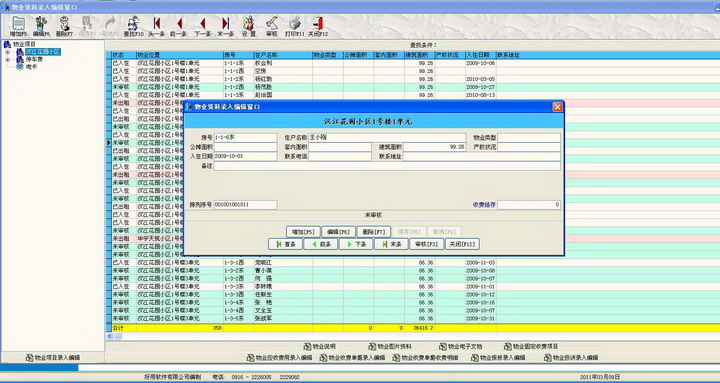Screen dimensions: 720x383
Task: Click the 物业位置 column header
Action: tap(180, 55)
